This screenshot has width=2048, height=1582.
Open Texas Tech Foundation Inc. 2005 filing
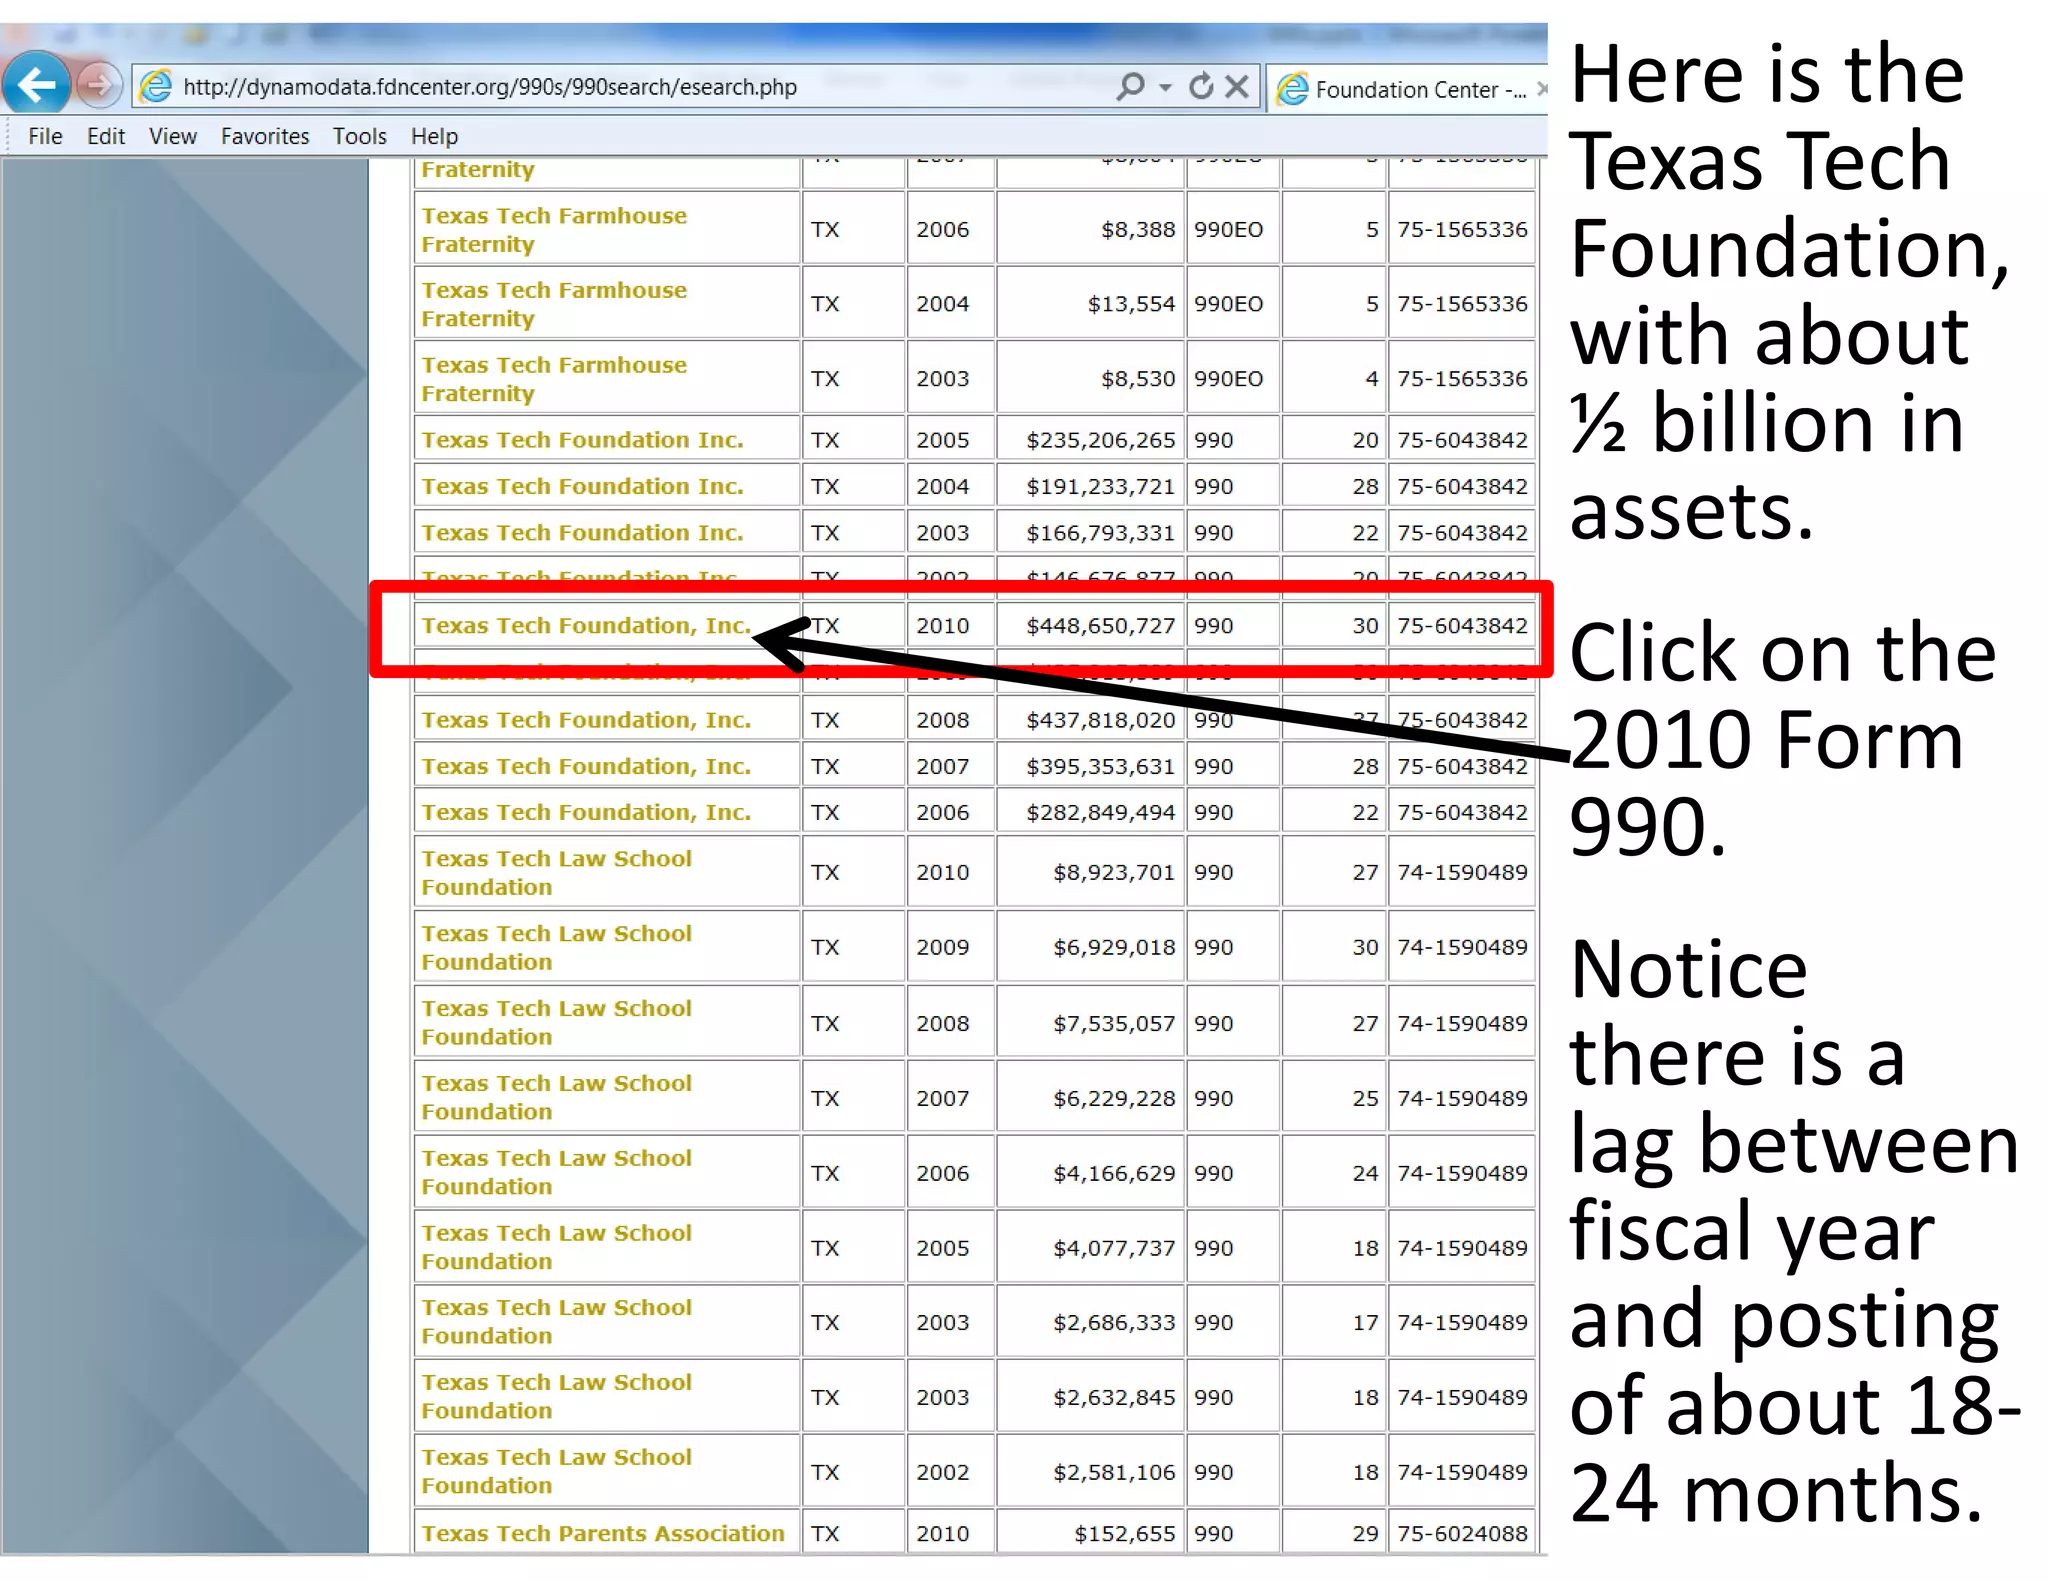[582, 440]
